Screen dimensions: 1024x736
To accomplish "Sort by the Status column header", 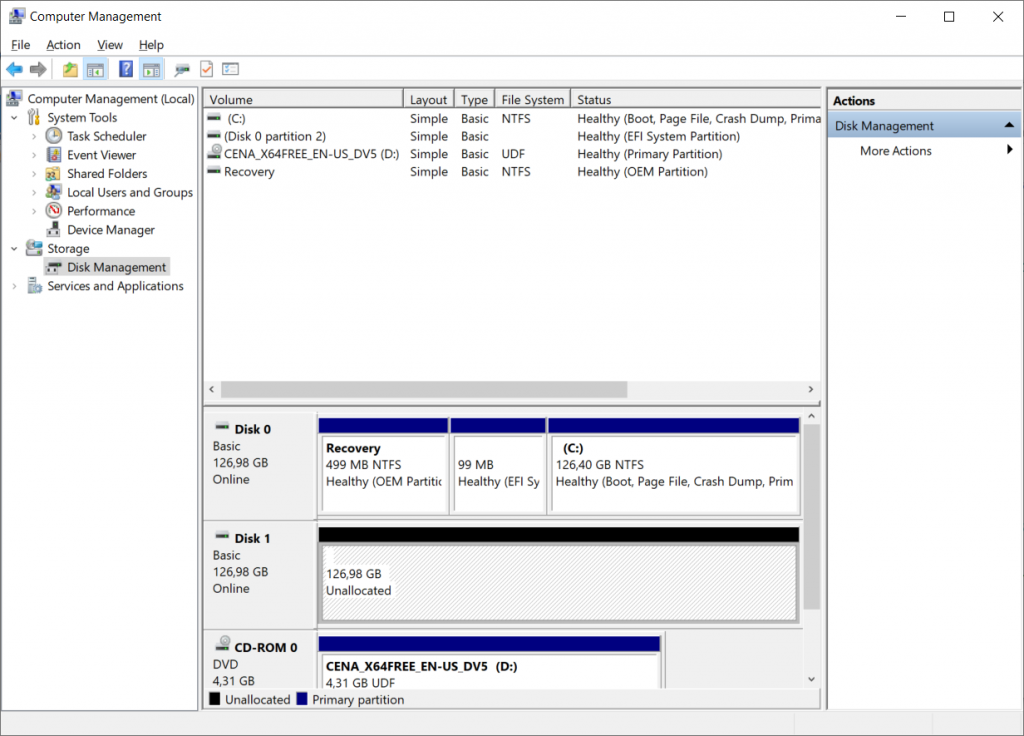I will (x=696, y=99).
